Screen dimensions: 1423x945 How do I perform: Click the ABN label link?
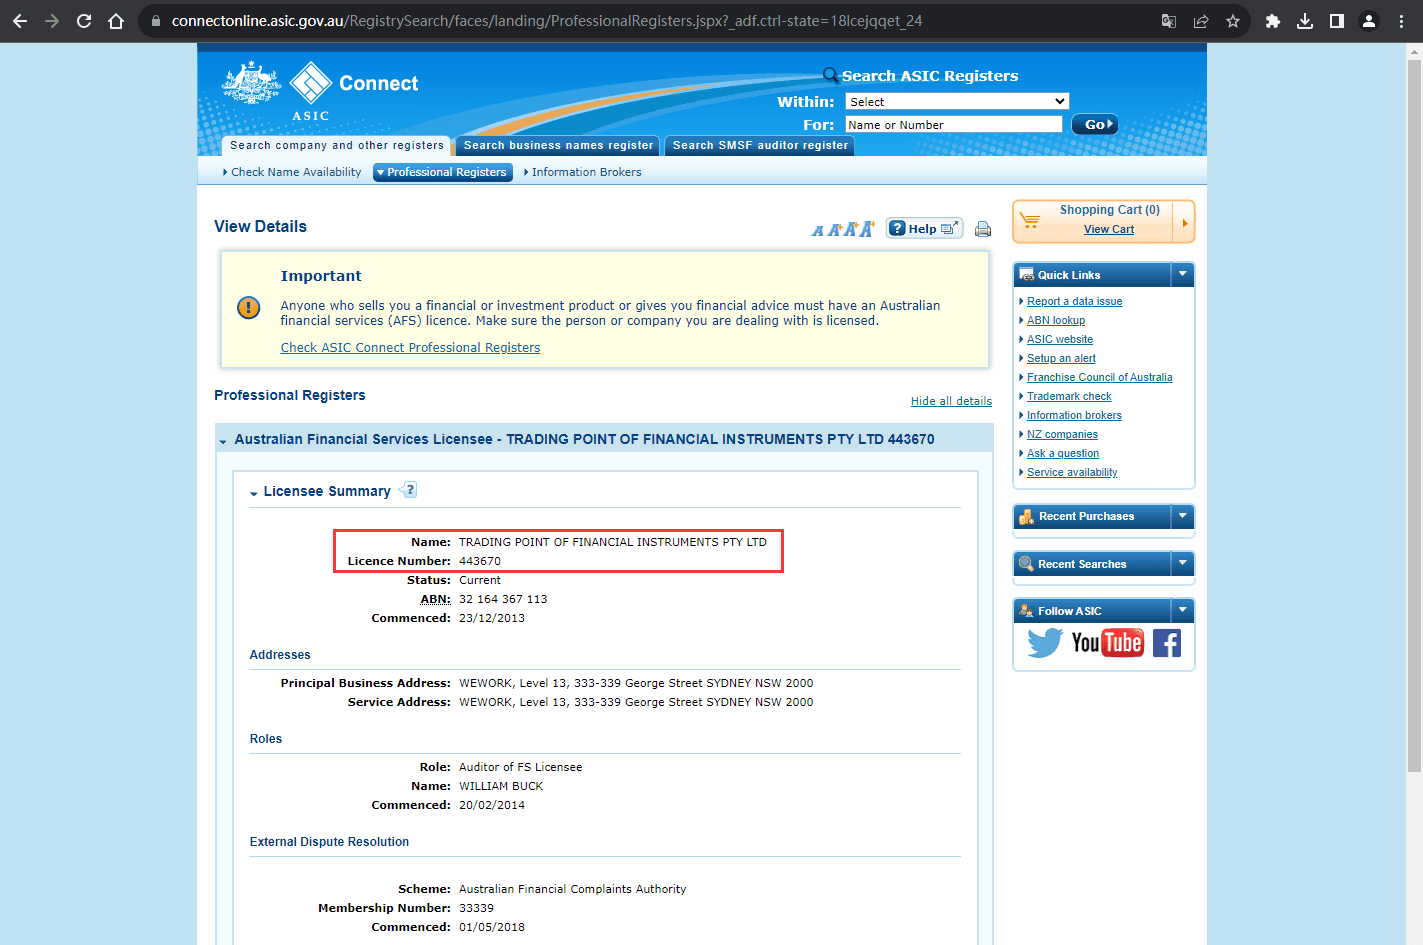(435, 599)
